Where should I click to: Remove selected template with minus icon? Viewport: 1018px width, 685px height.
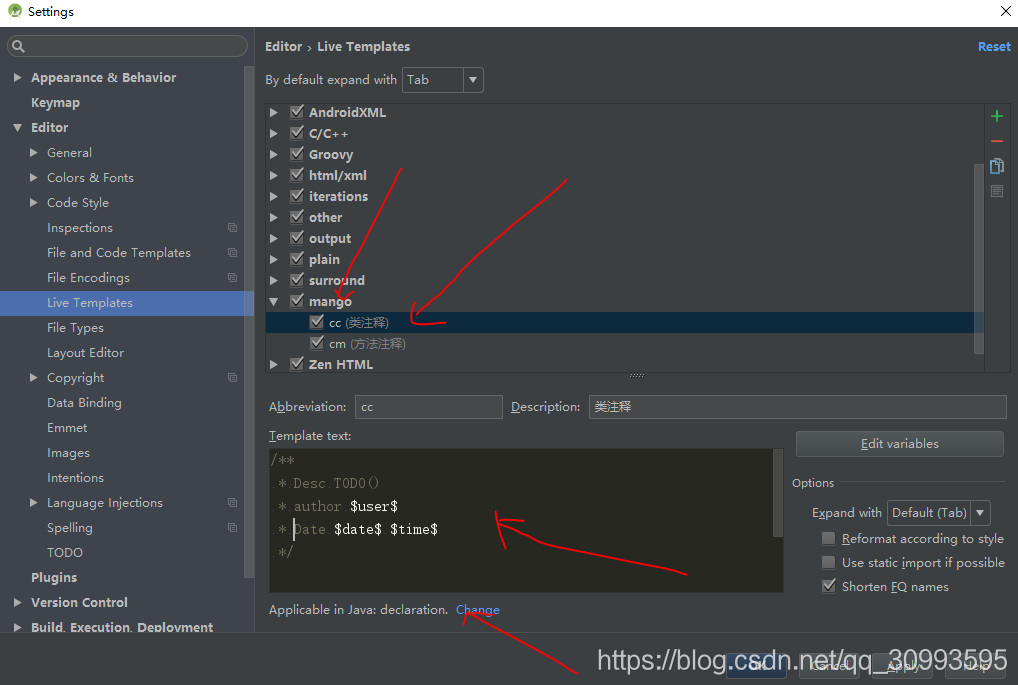pos(997,141)
